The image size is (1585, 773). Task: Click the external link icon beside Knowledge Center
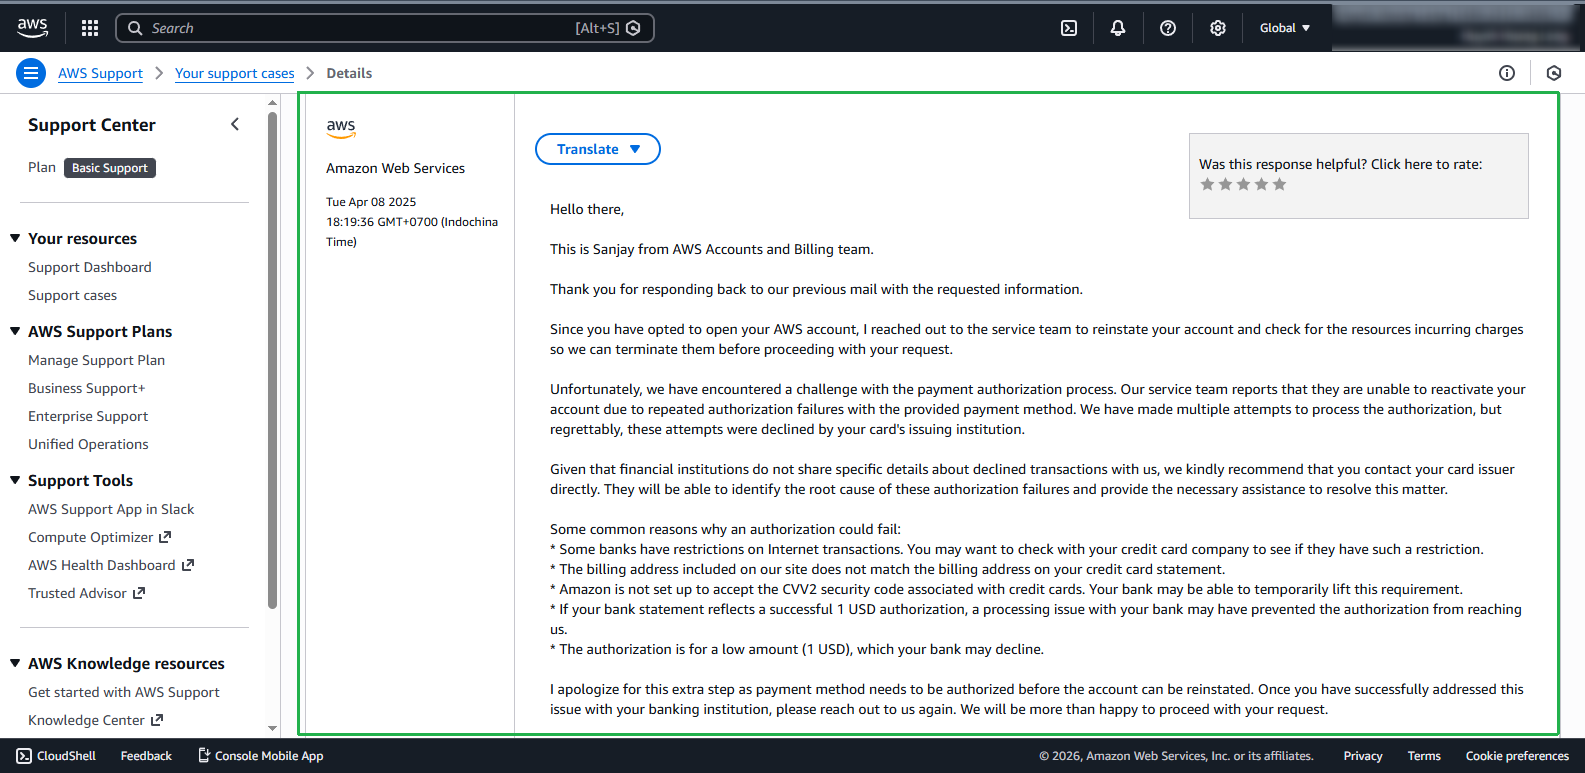click(157, 720)
